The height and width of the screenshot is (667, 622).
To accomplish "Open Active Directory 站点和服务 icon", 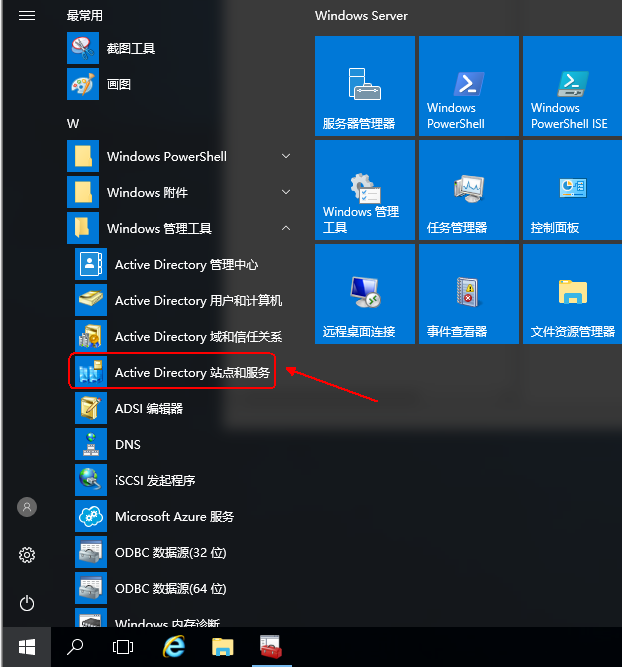I will tap(91, 372).
